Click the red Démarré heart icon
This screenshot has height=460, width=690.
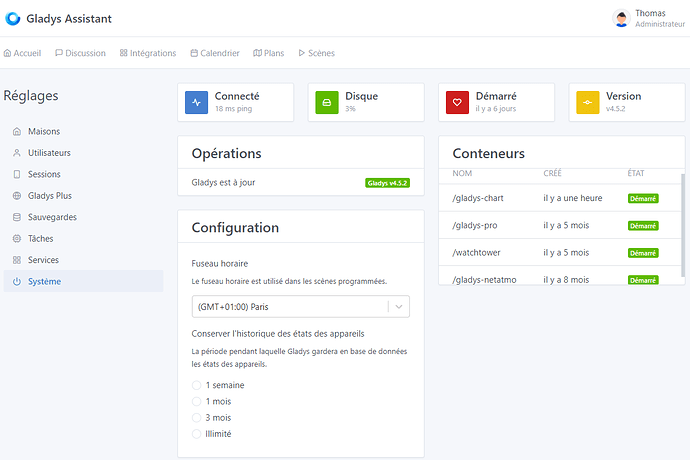tap(457, 103)
